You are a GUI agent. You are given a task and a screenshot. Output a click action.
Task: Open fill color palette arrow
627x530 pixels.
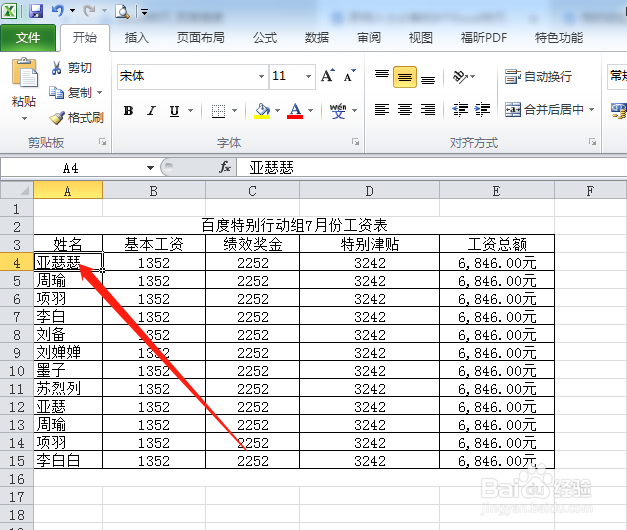(x=278, y=111)
